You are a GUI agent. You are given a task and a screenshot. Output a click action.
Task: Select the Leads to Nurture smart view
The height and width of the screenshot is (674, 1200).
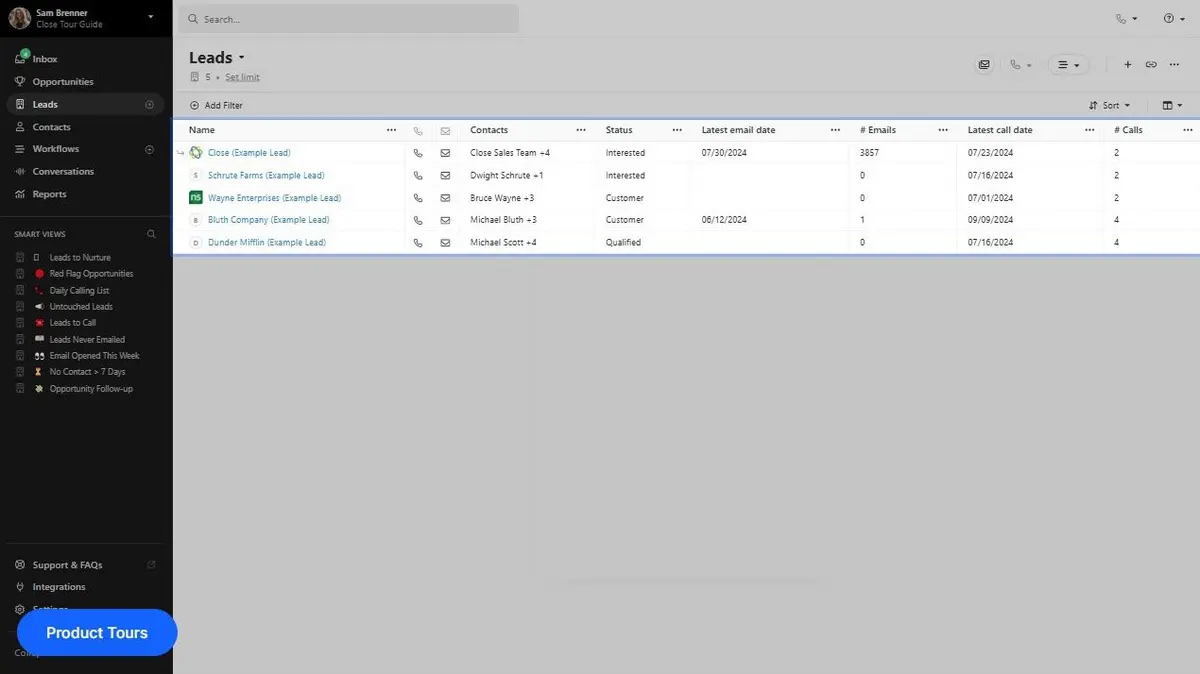[80, 257]
